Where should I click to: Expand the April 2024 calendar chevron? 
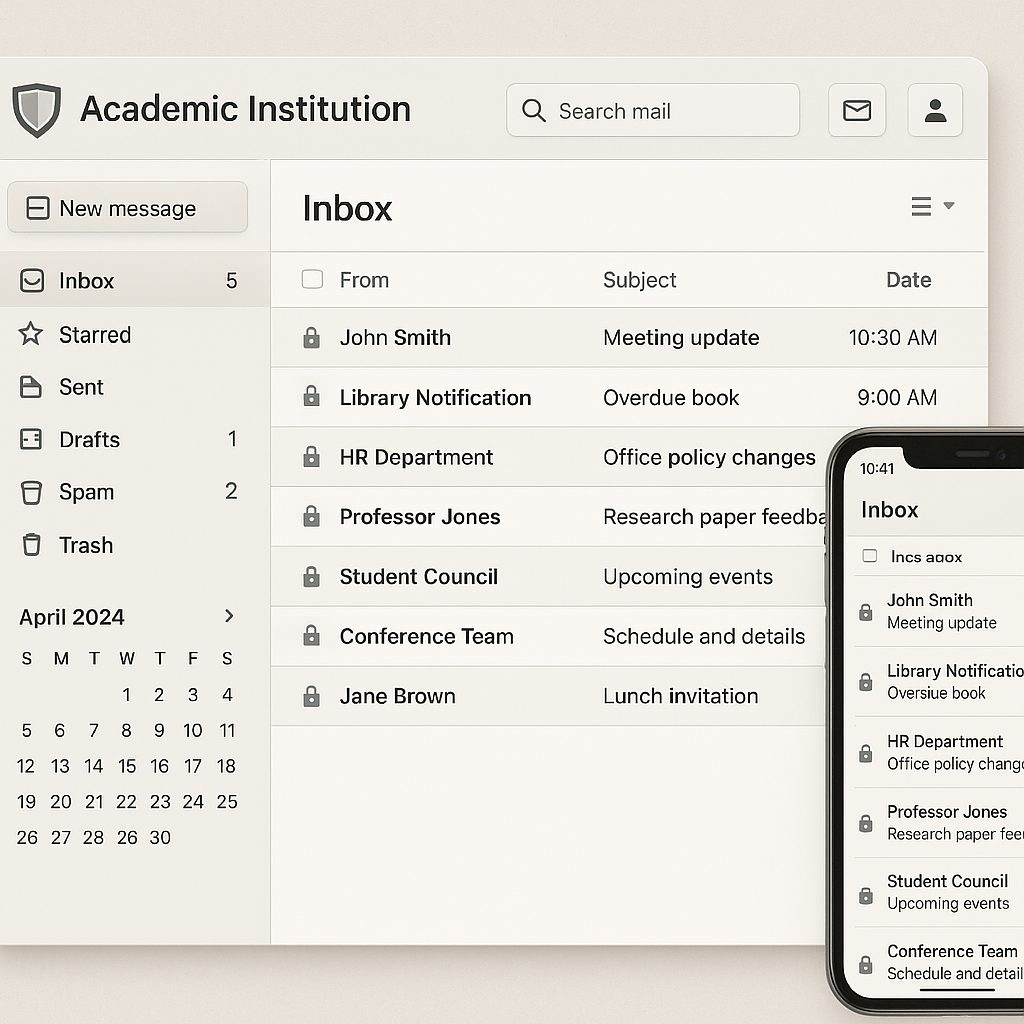pyautogui.click(x=228, y=616)
